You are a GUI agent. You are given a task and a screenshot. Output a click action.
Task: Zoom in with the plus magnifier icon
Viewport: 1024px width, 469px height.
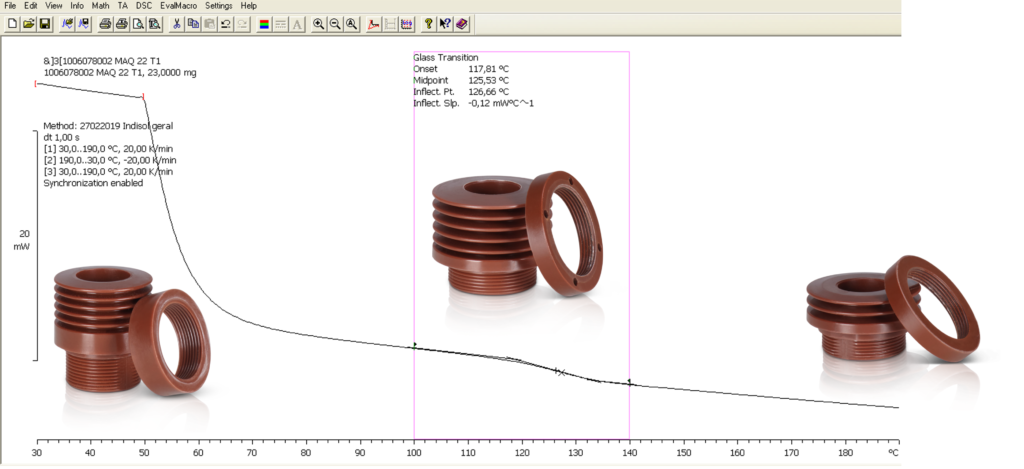coord(318,23)
